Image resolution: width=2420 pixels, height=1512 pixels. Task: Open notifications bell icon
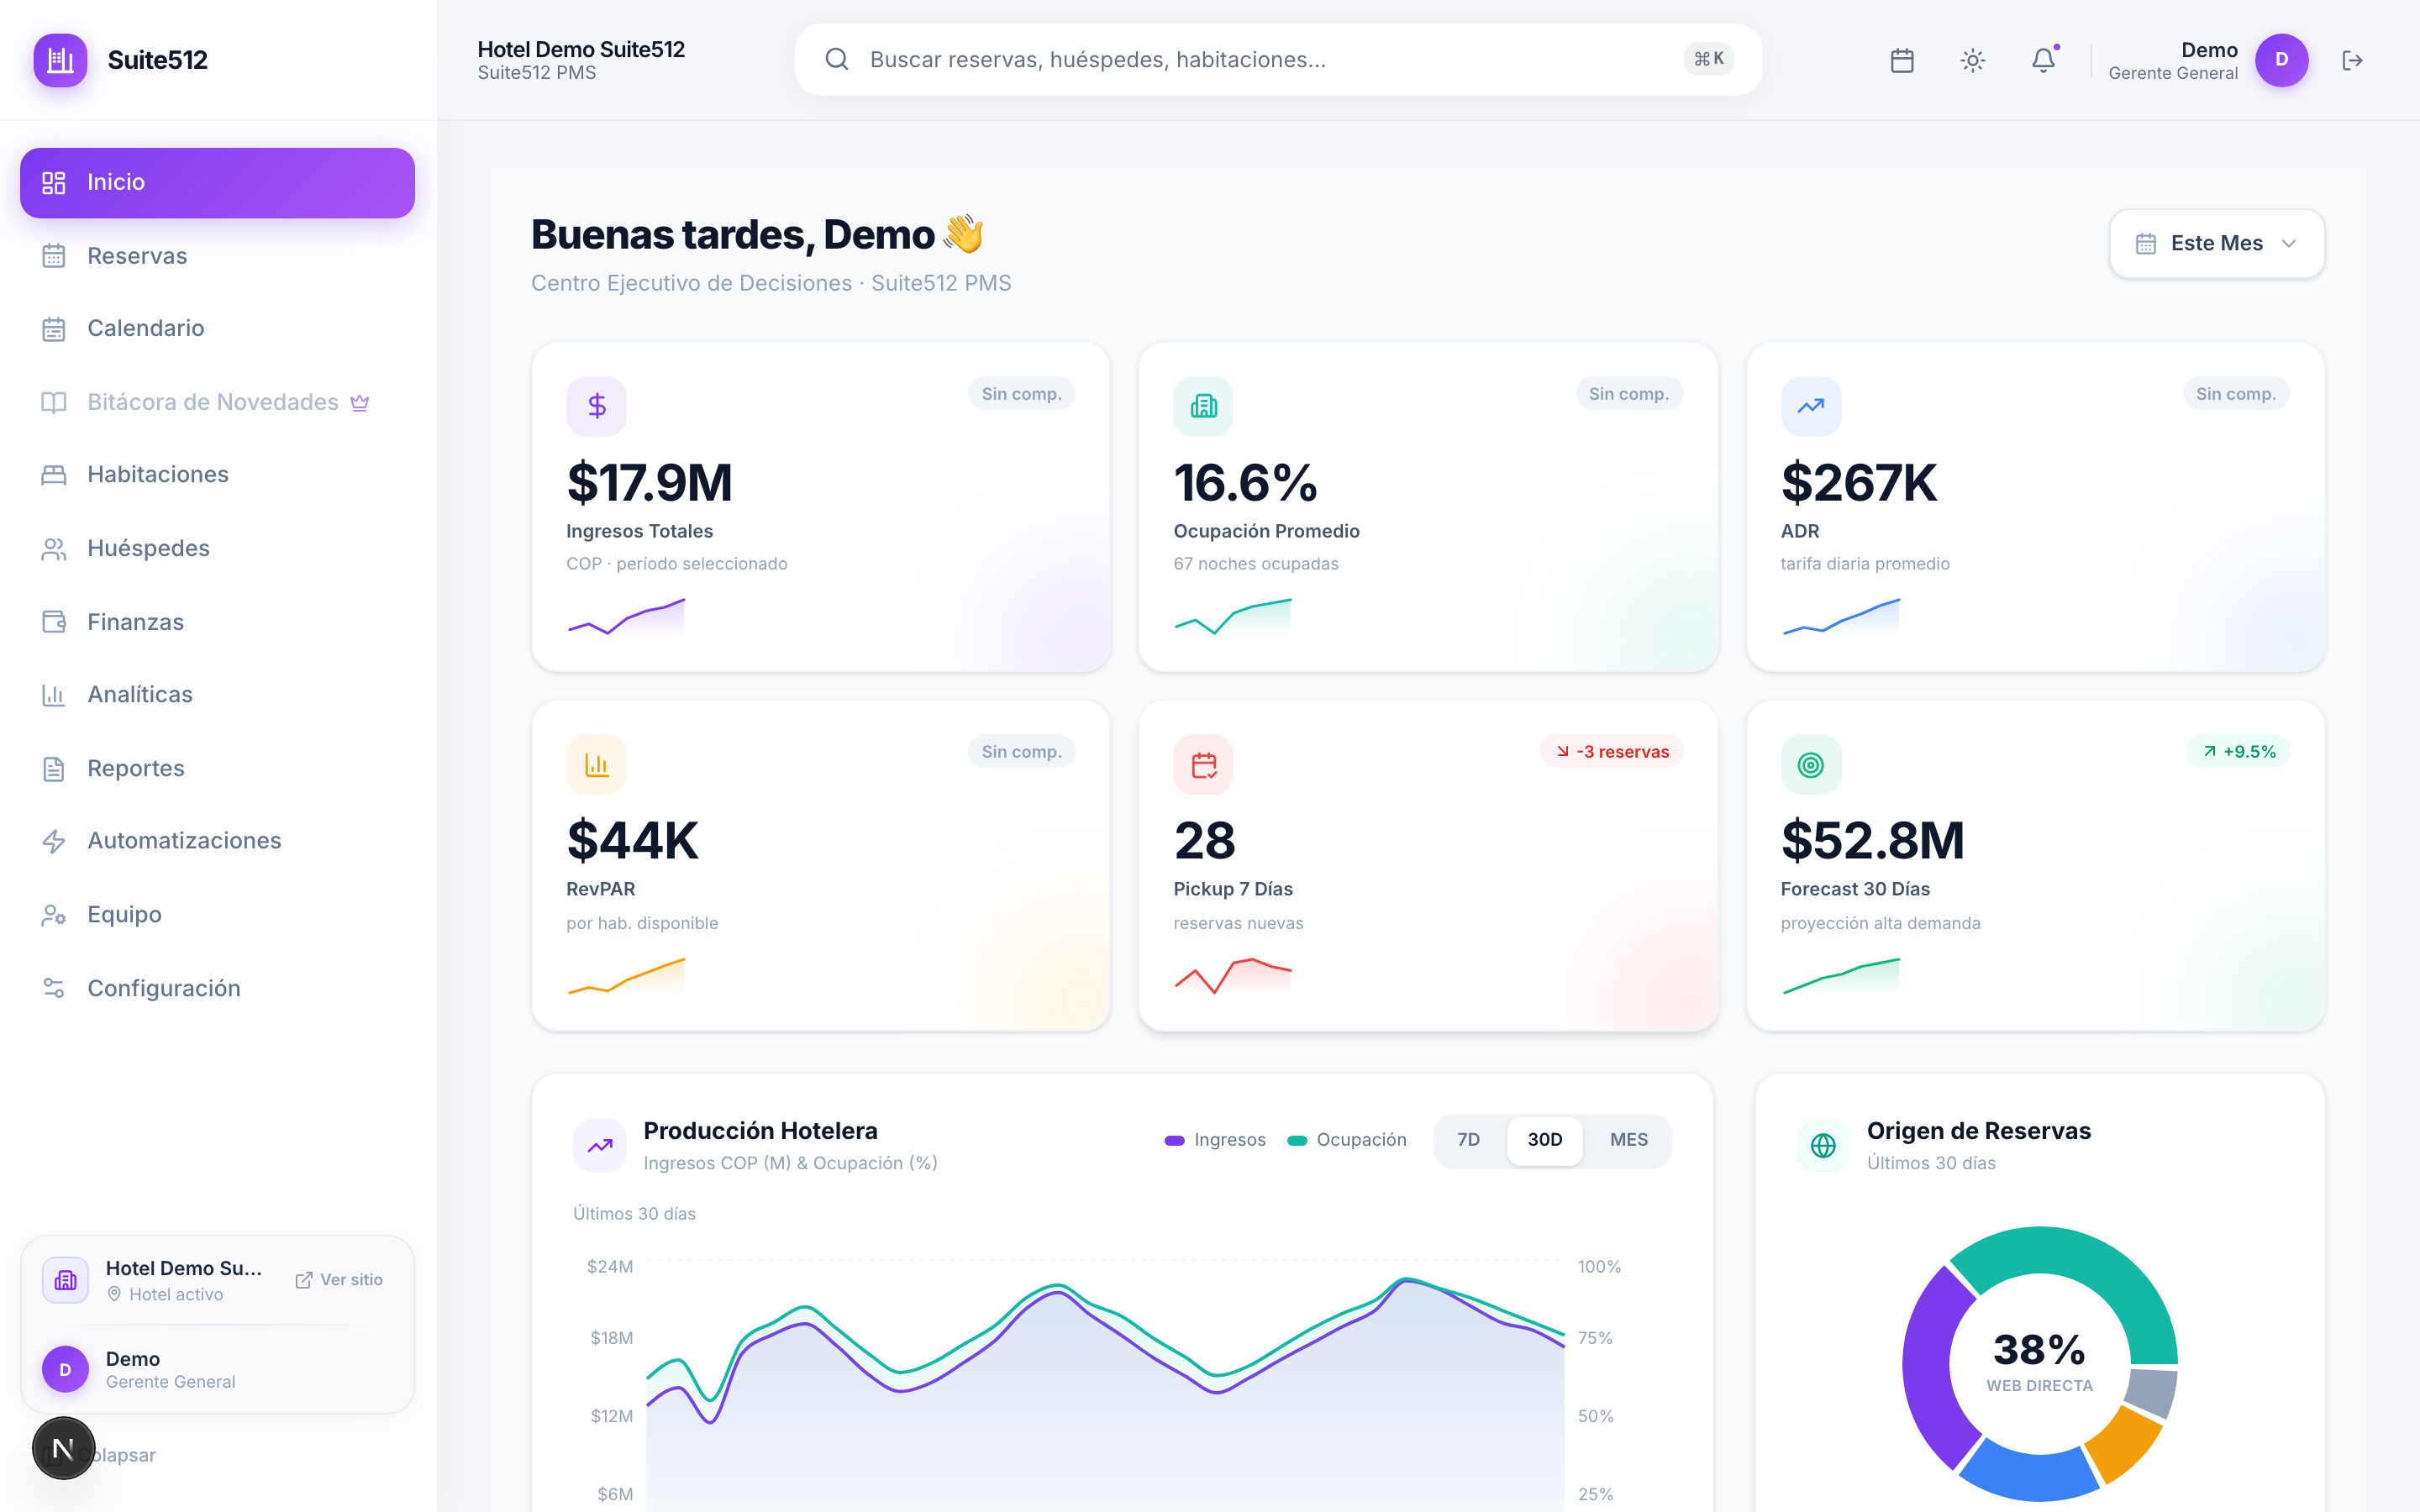click(2043, 60)
